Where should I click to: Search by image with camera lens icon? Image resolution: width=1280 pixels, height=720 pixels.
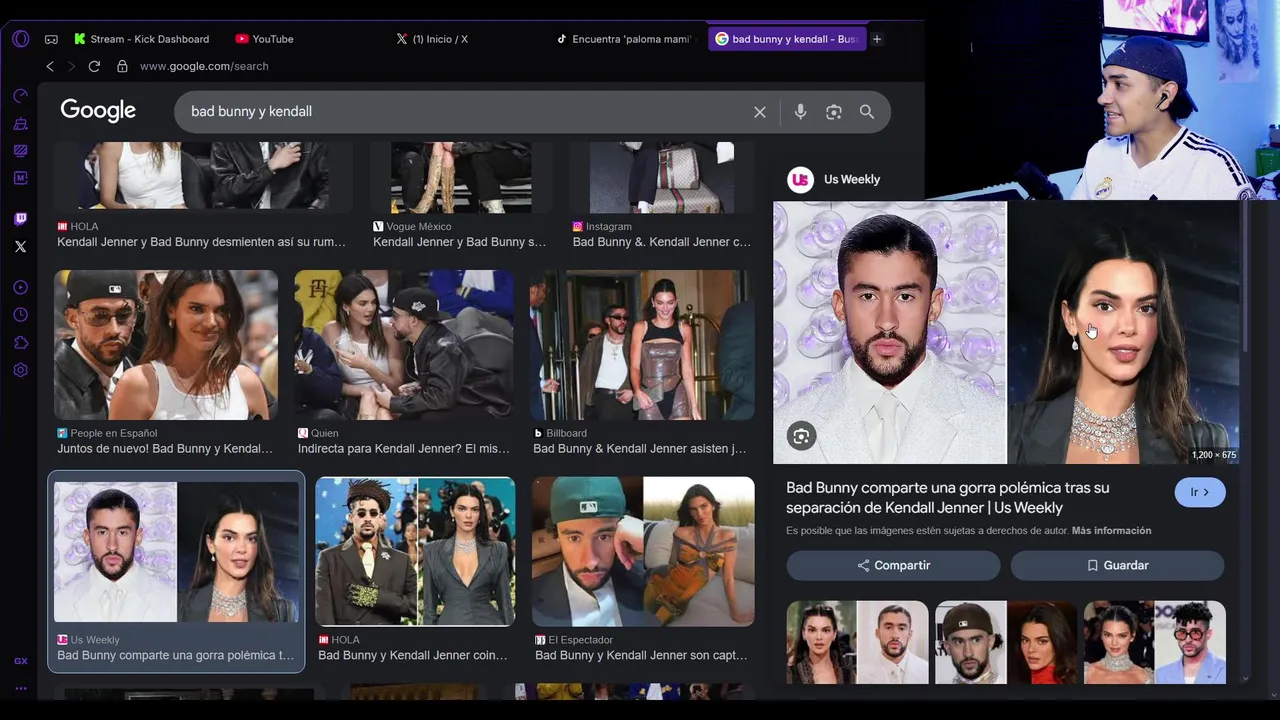coord(834,112)
